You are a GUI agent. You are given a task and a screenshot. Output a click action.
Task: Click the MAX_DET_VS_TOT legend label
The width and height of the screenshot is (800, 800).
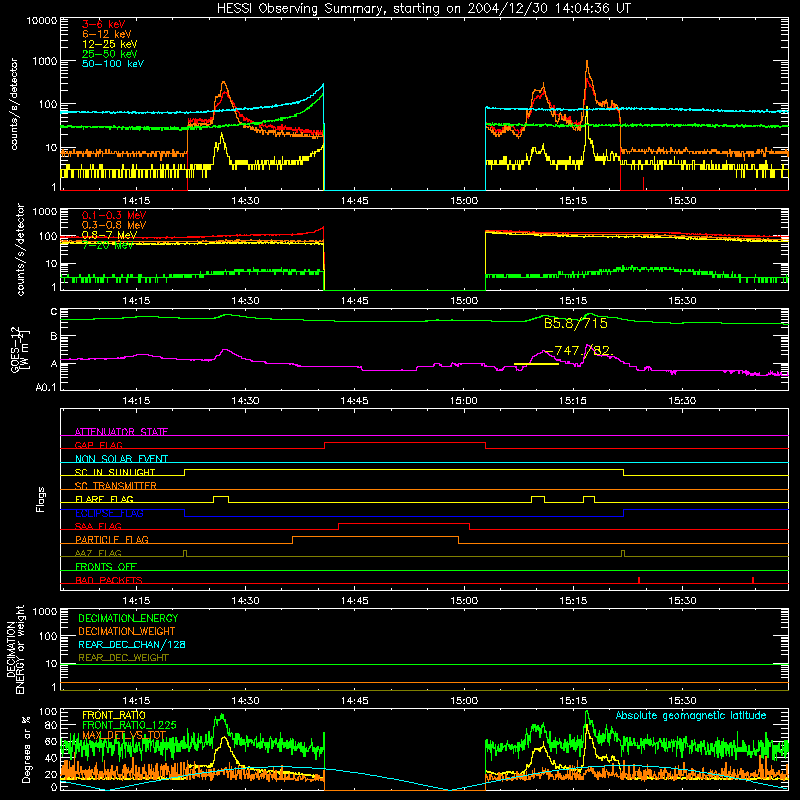click(124, 735)
